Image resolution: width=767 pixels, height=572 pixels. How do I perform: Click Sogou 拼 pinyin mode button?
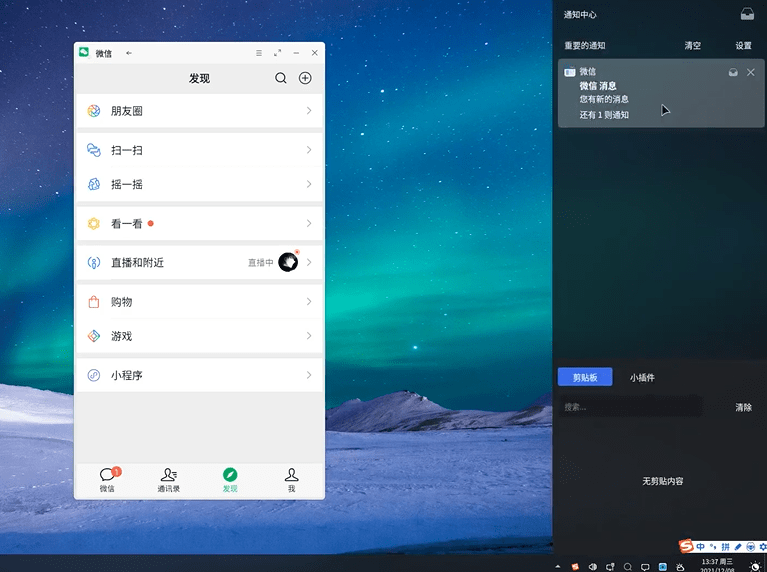pyautogui.click(x=725, y=547)
